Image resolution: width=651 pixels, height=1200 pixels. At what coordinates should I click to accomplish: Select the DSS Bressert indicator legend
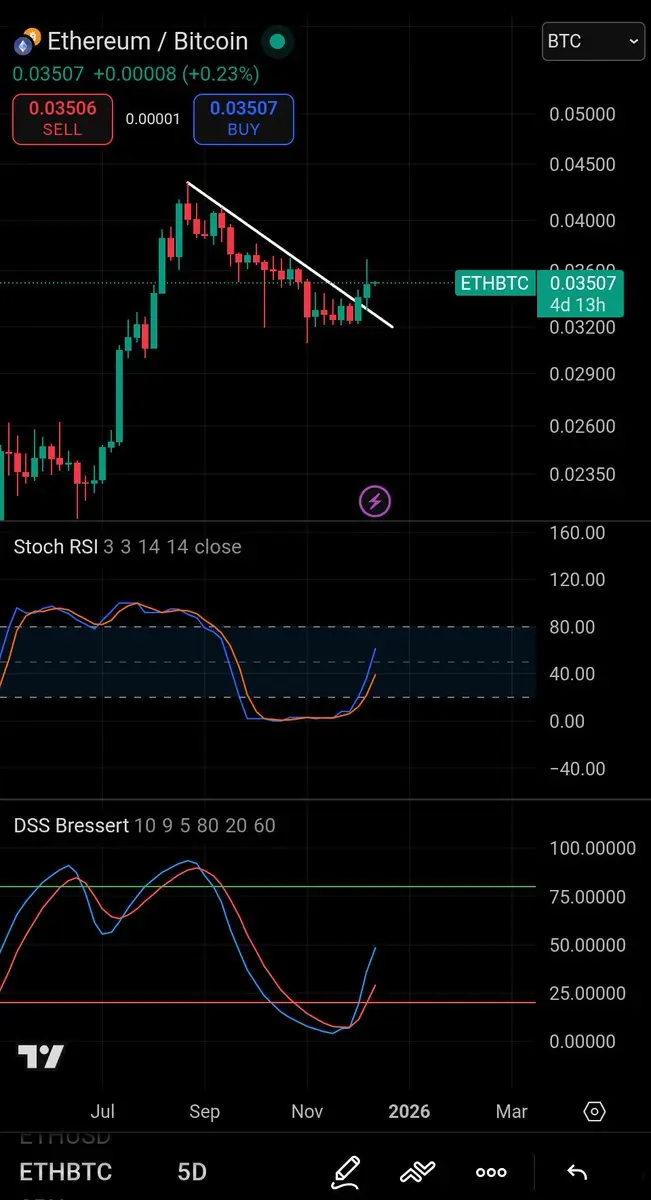[x=145, y=826]
